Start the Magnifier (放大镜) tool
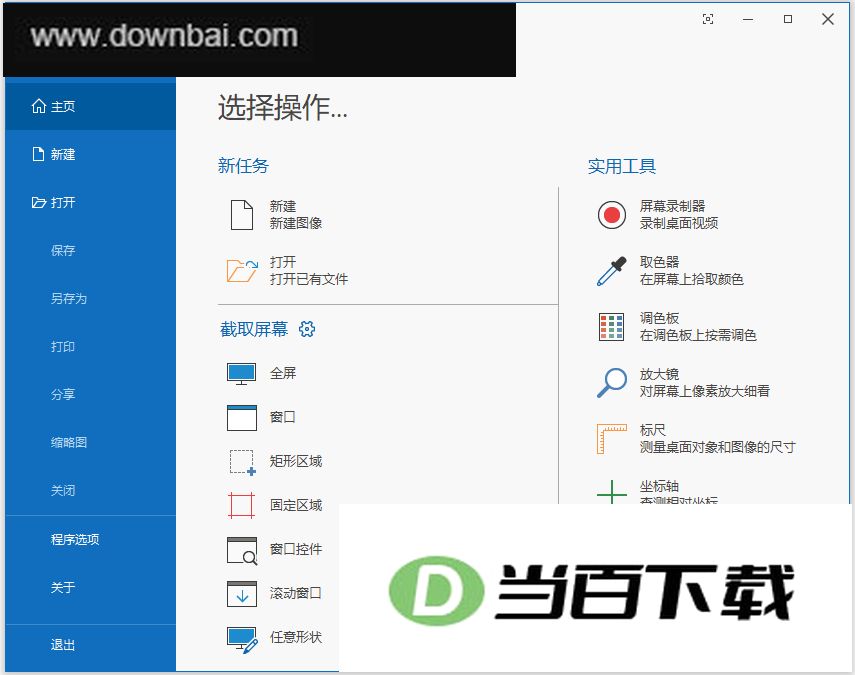Viewport: 855px width, 675px height. [683, 382]
